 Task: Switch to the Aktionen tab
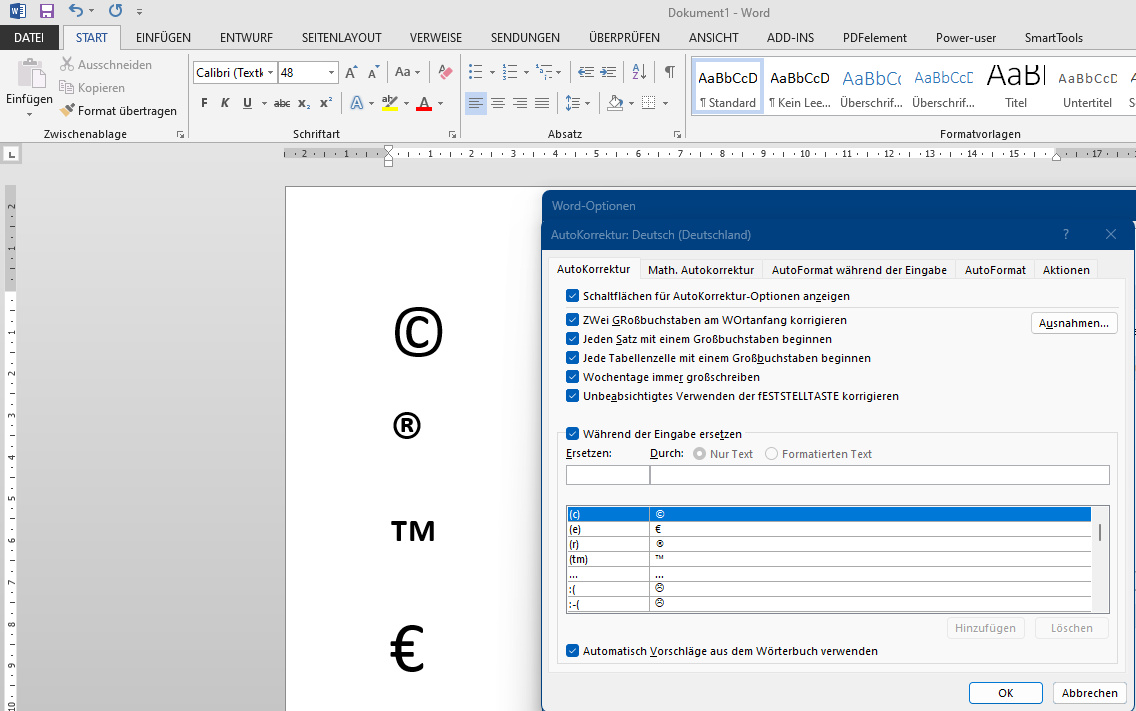tap(1066, 270)
